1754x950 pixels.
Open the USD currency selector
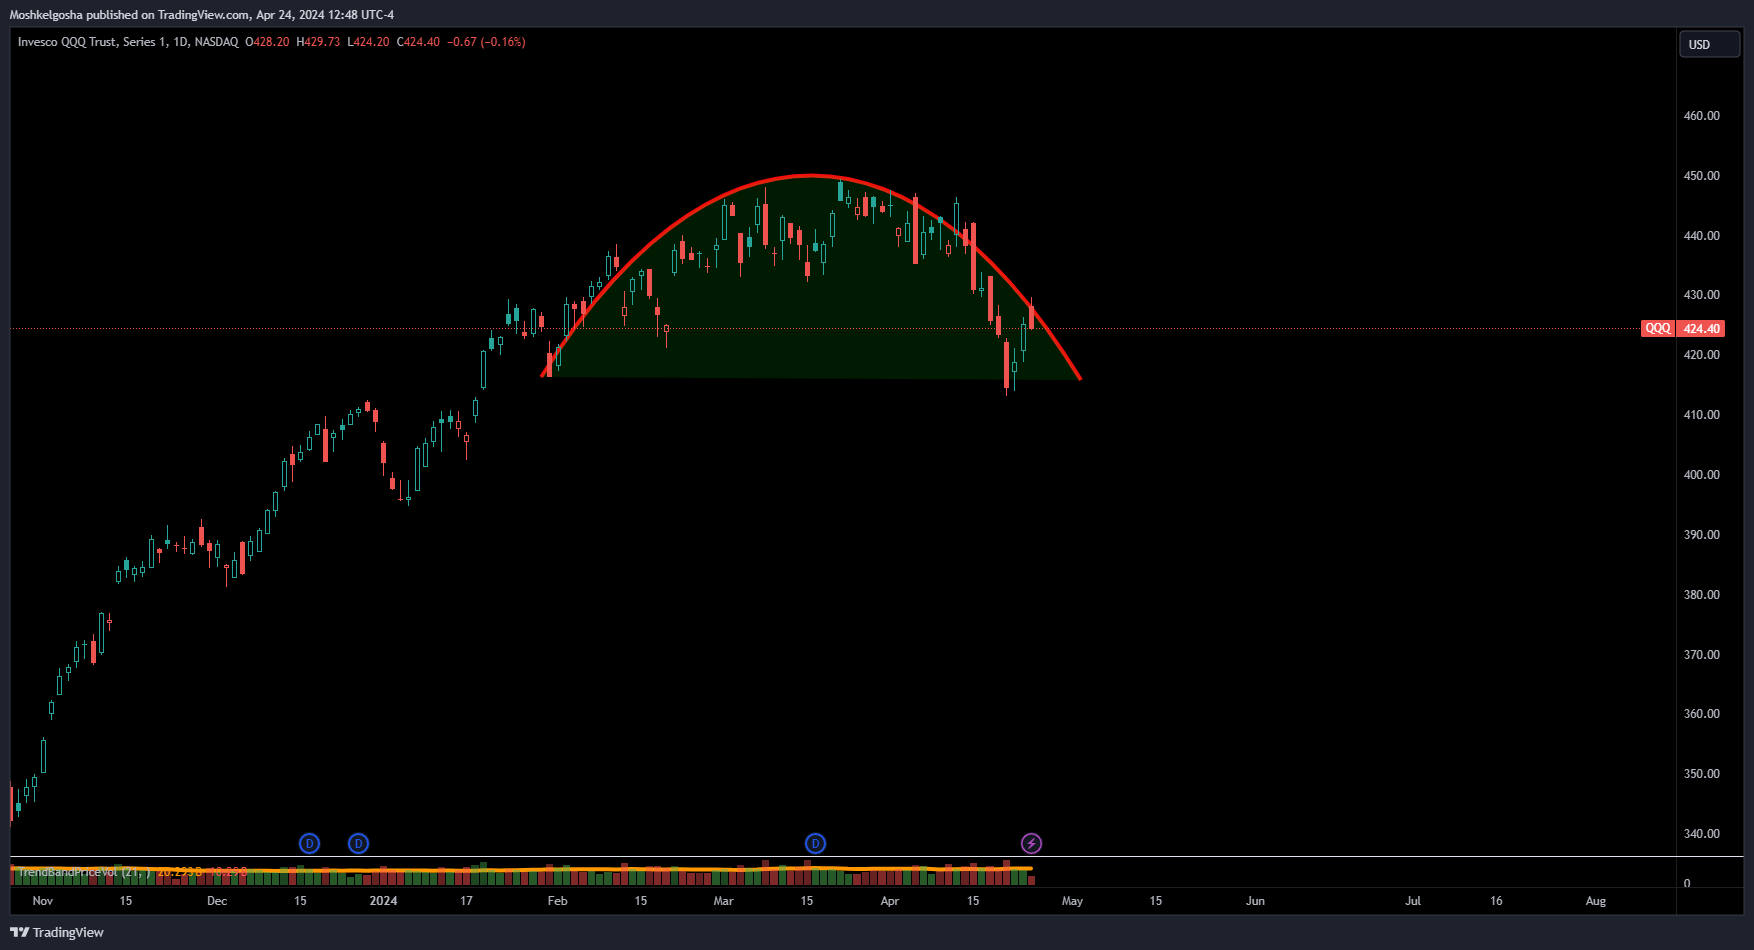tap(1709, 44)
